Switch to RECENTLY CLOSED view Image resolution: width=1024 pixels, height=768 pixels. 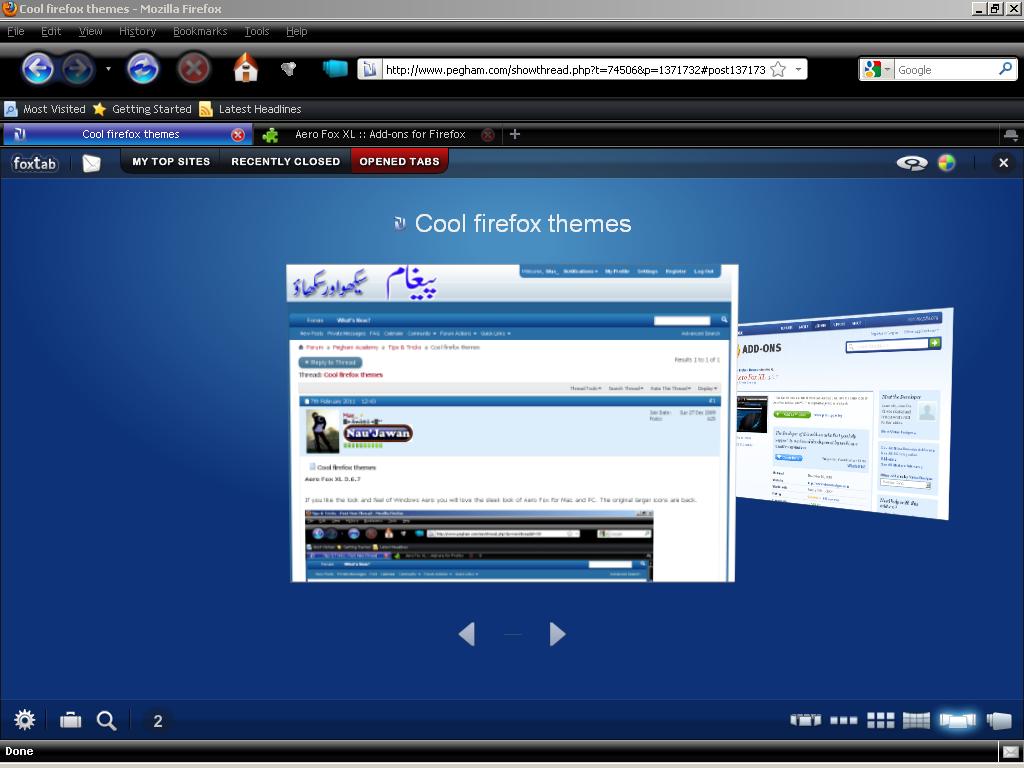tap(285, 161)
